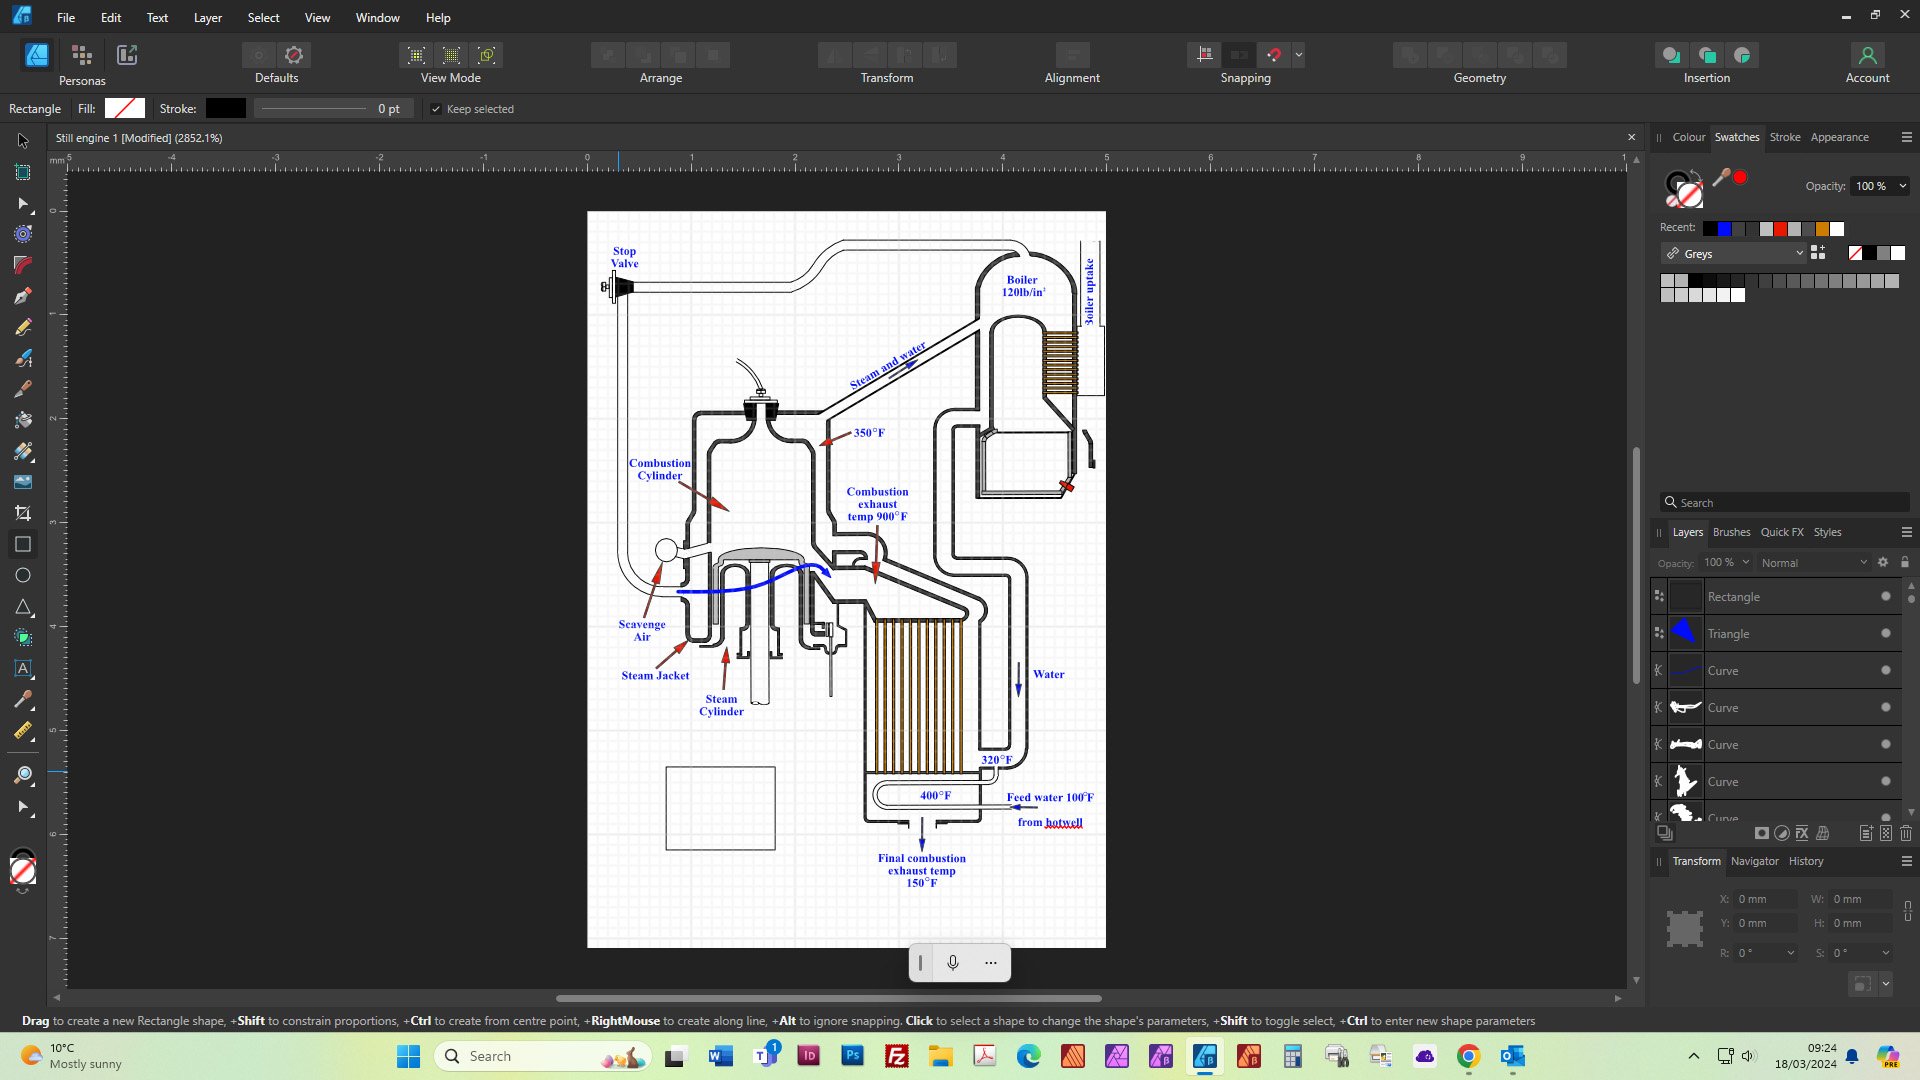Toggle aspect ratio link in Transform panel

(x=1908, y=911)
